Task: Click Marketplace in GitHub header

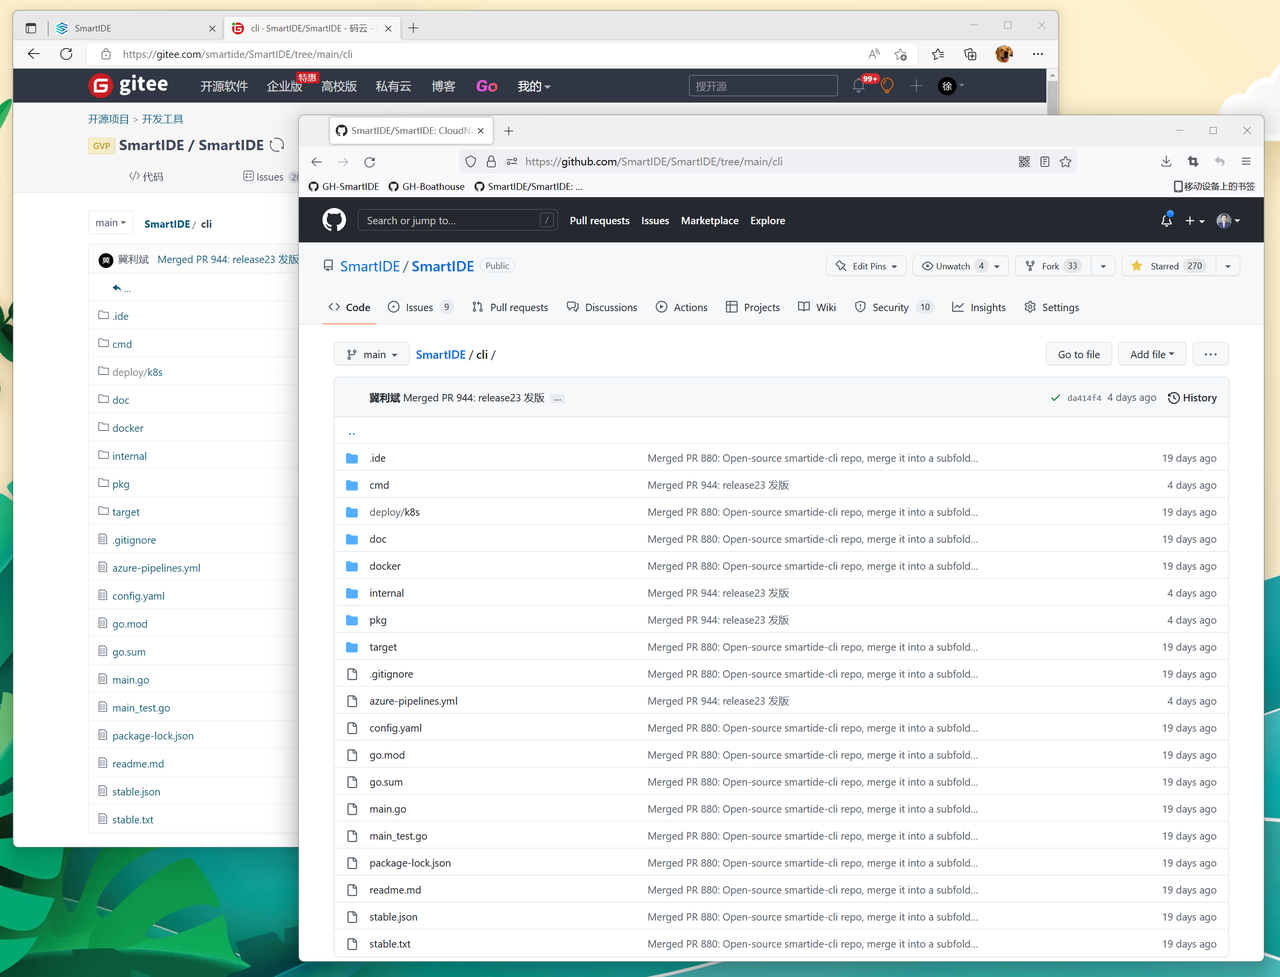Action: (710, 220)
